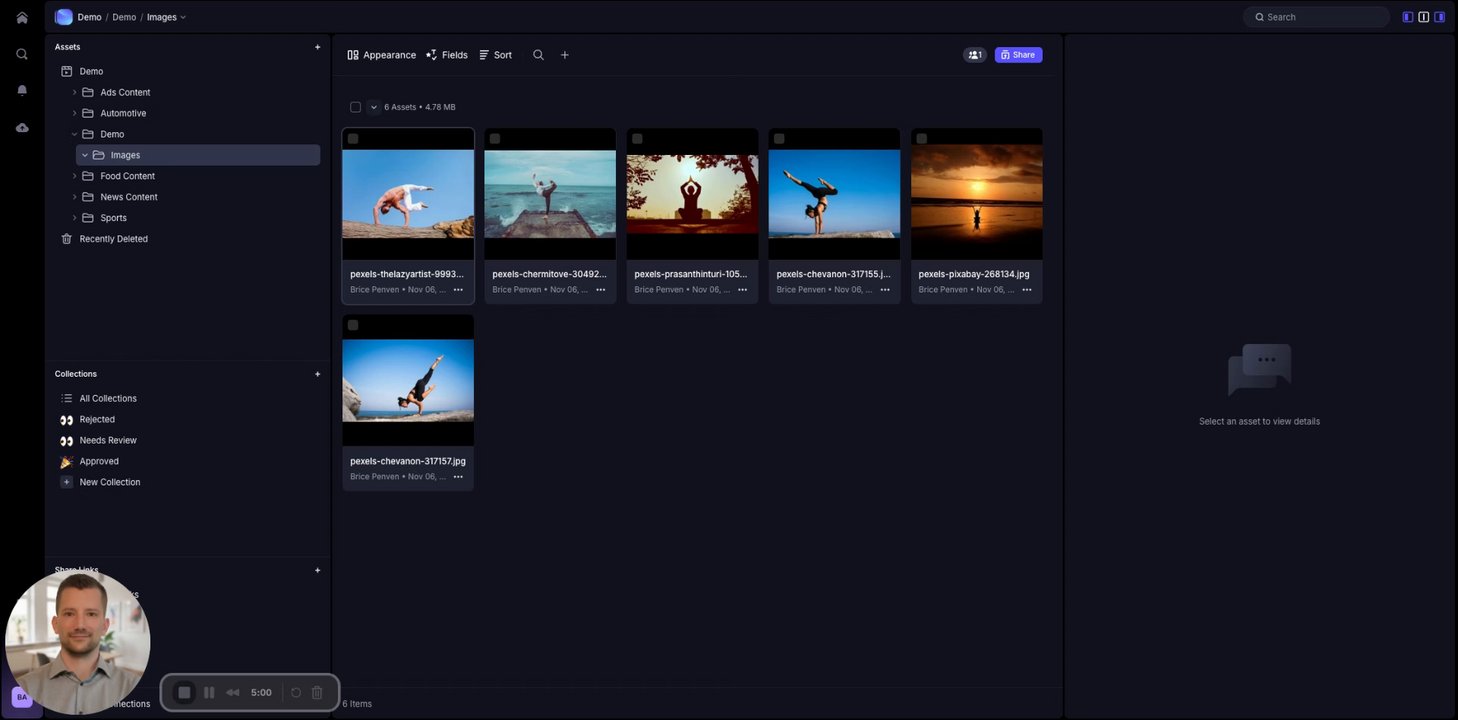The height and width of the screenshot is (720, 1458).
Task: Click 'Select an asset to view details' text
Action: click(1259, 422)
